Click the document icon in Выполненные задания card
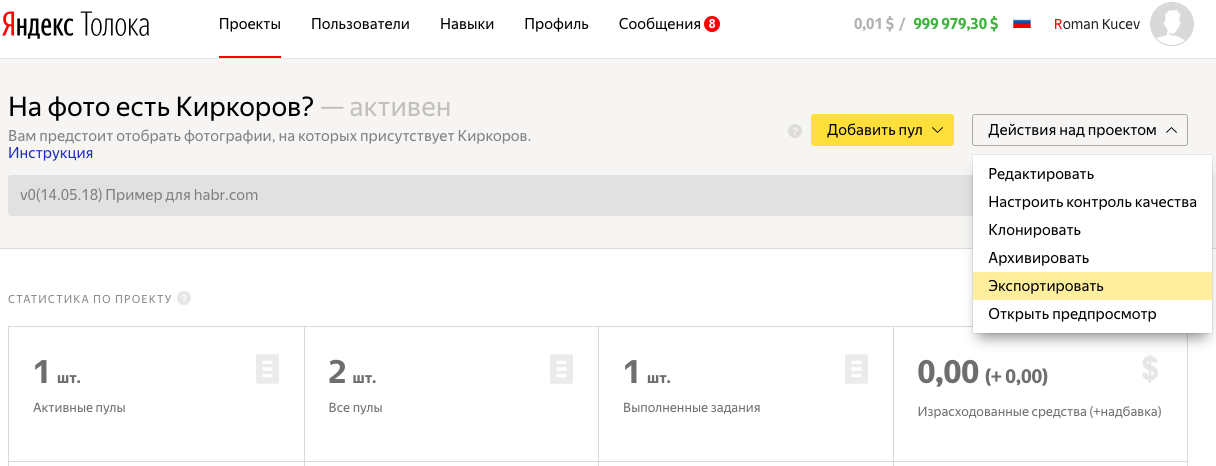Screen dimensions: 1216x466 (856, 369)
